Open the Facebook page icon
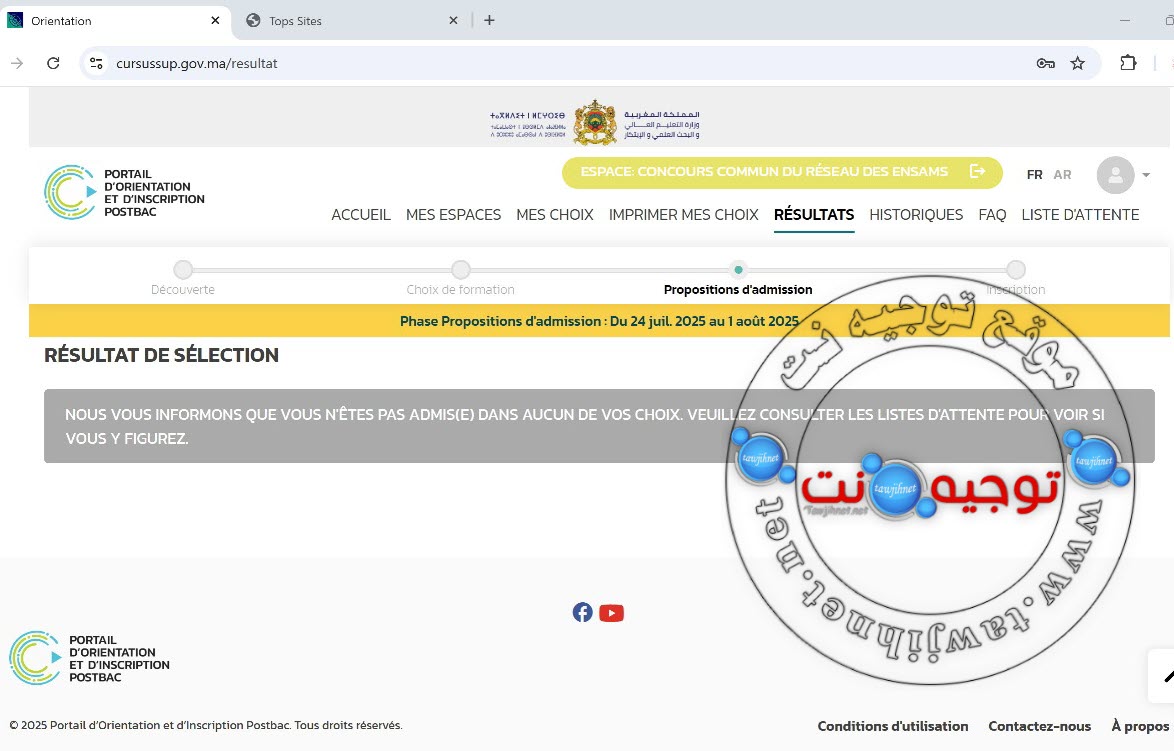 [583, 612]
